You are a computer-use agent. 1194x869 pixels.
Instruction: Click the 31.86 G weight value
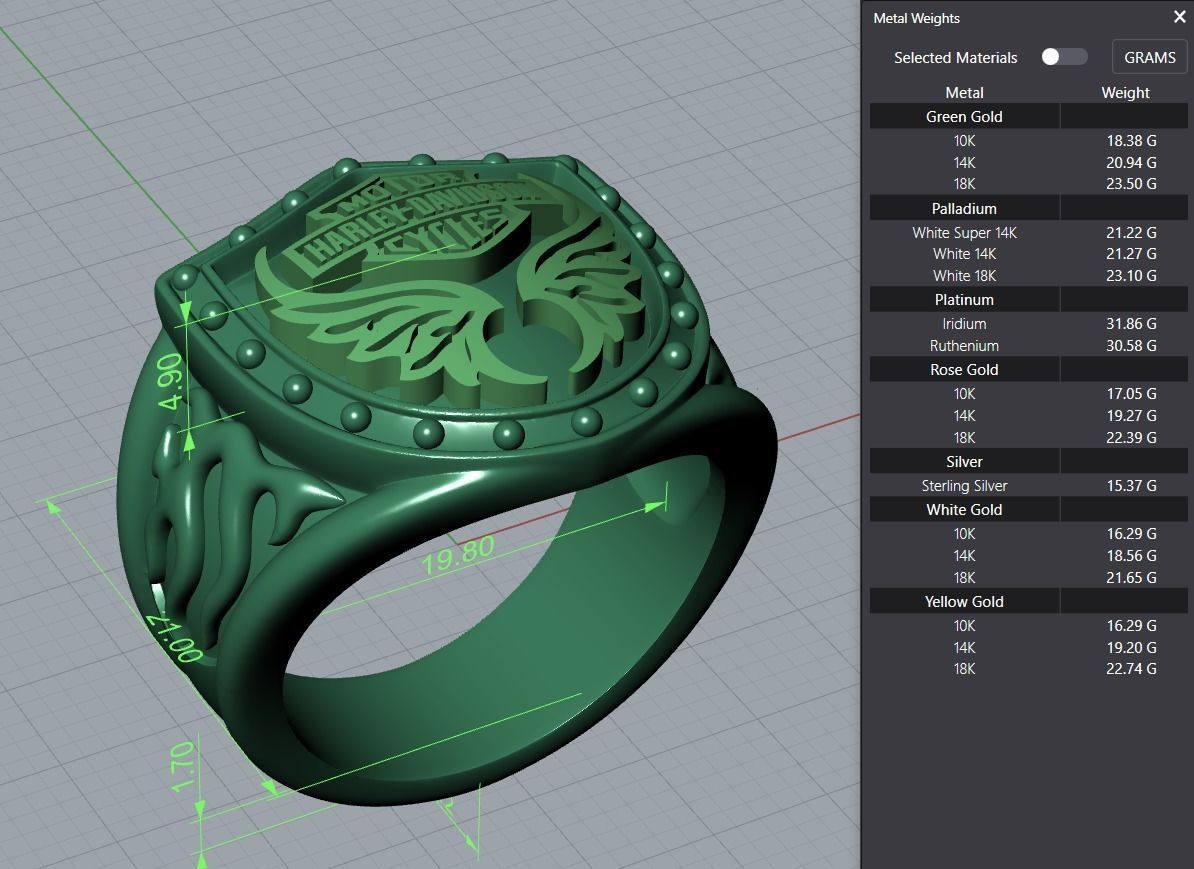1131,324
